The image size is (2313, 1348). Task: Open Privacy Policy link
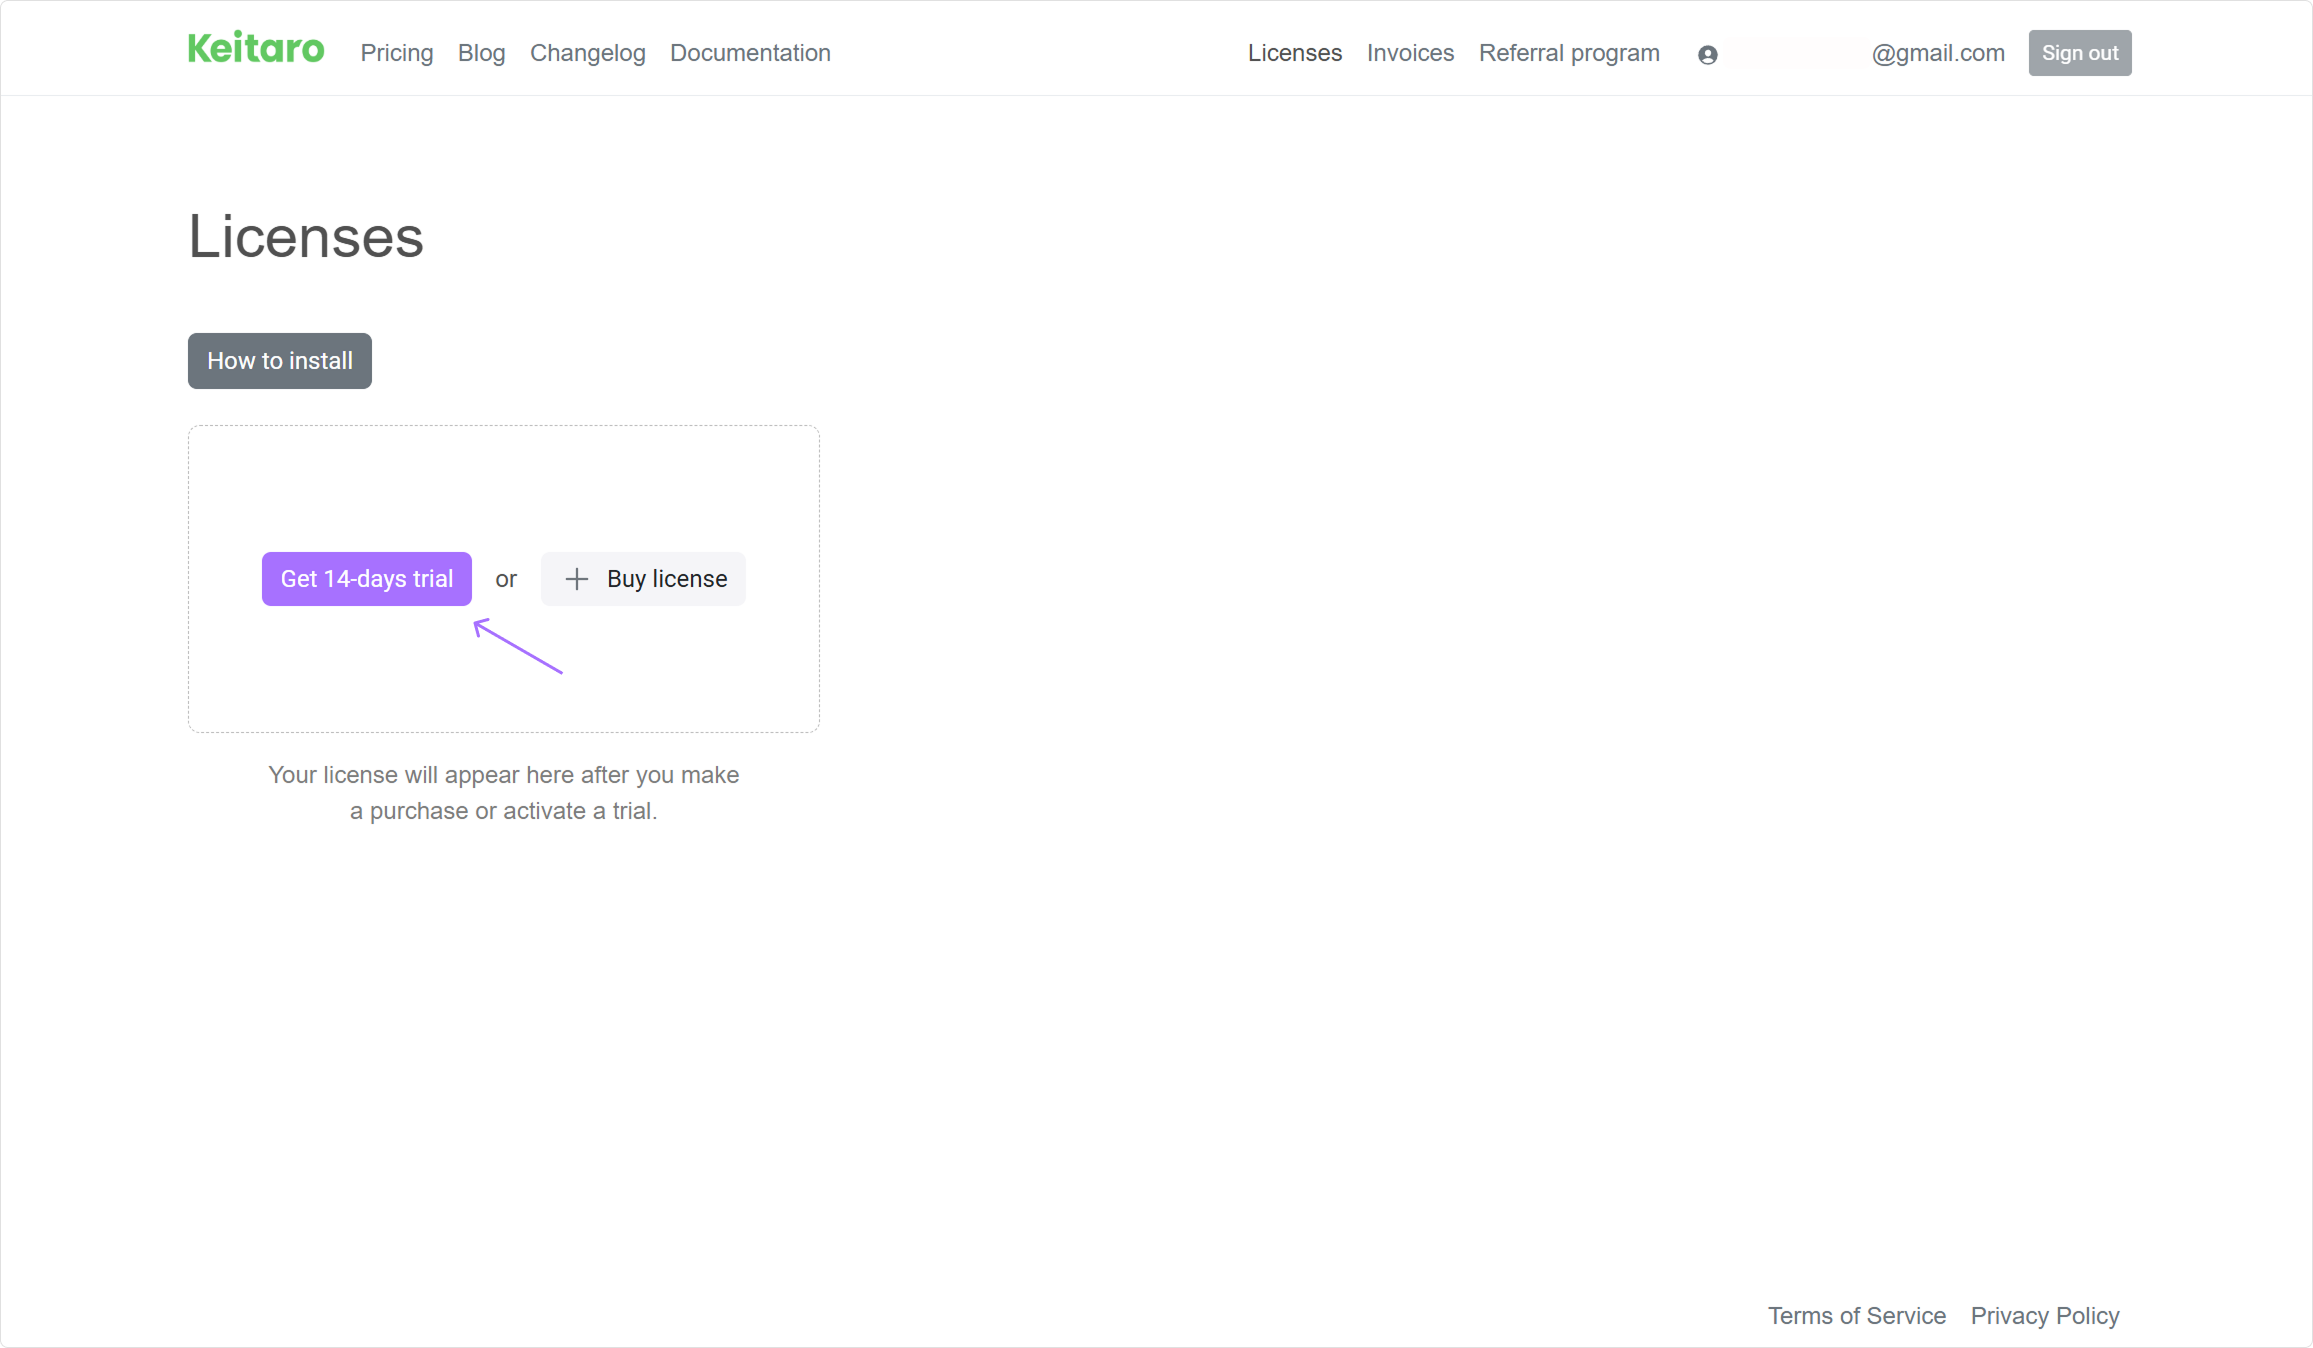click(2045, 1316)
